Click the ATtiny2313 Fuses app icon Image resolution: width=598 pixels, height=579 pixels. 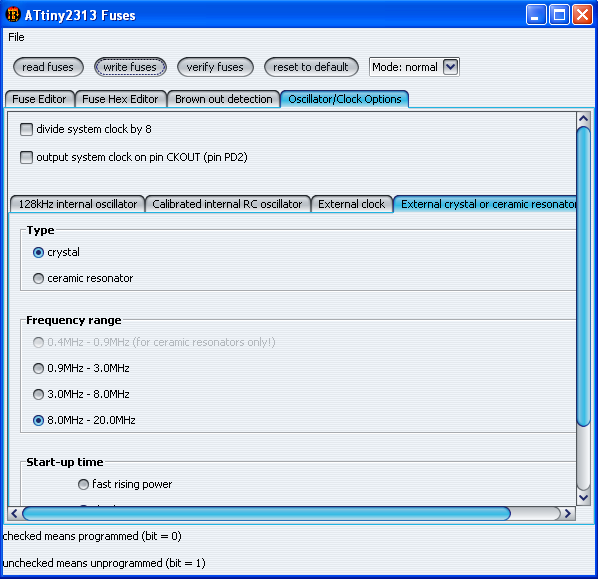(13, 15)
